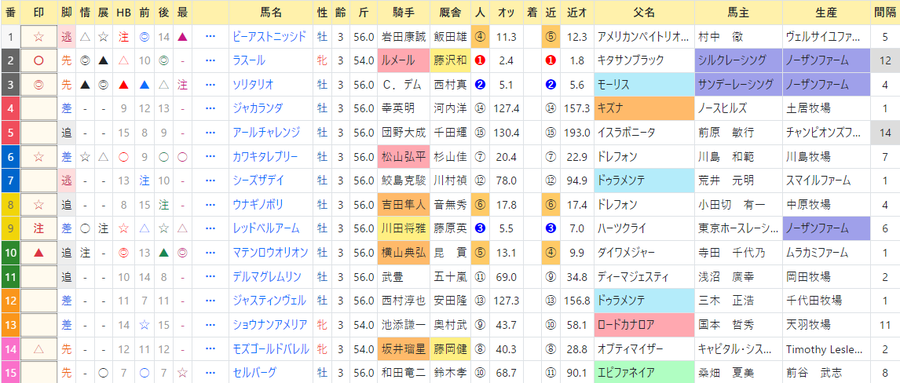Open the ellipsis menu for アールチャレンジ
900x383 pixels.
pos(210,133)
